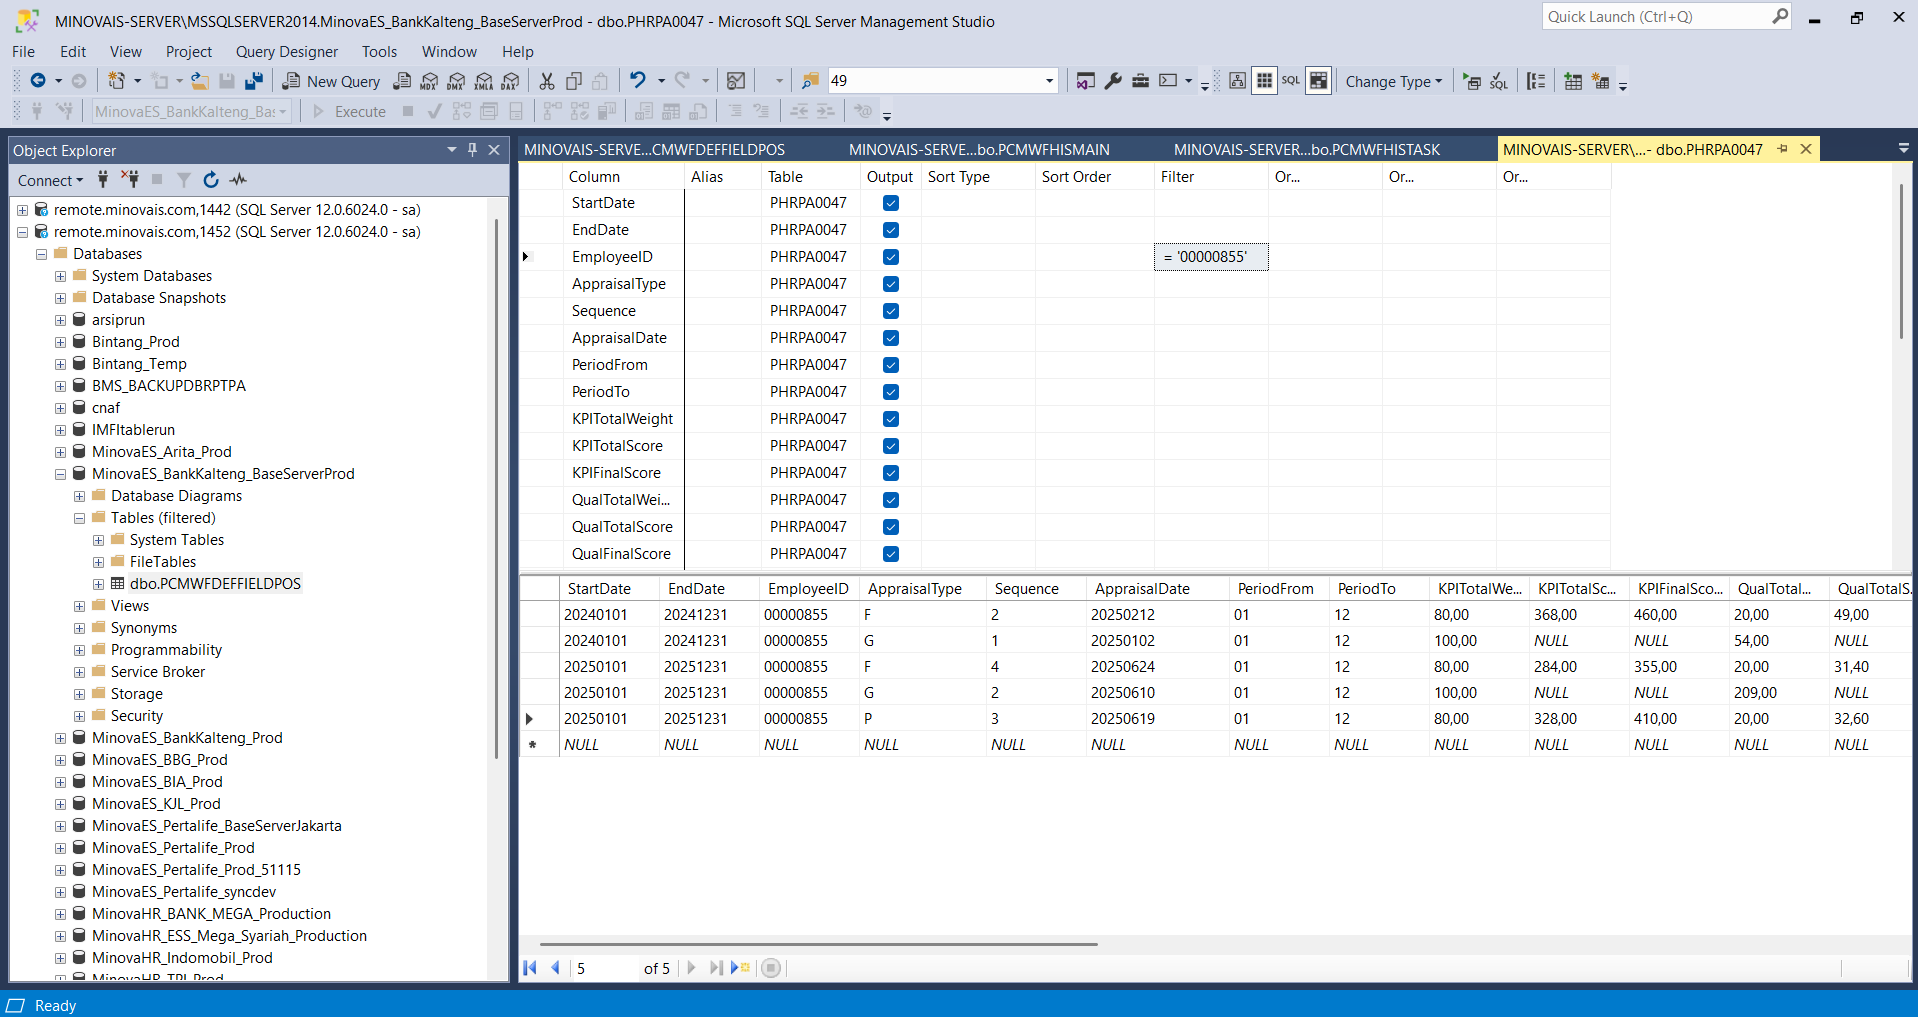Screen dimensions: 1918x1017
Task: Click the Add Table icon
Action: pos(1573,81)
